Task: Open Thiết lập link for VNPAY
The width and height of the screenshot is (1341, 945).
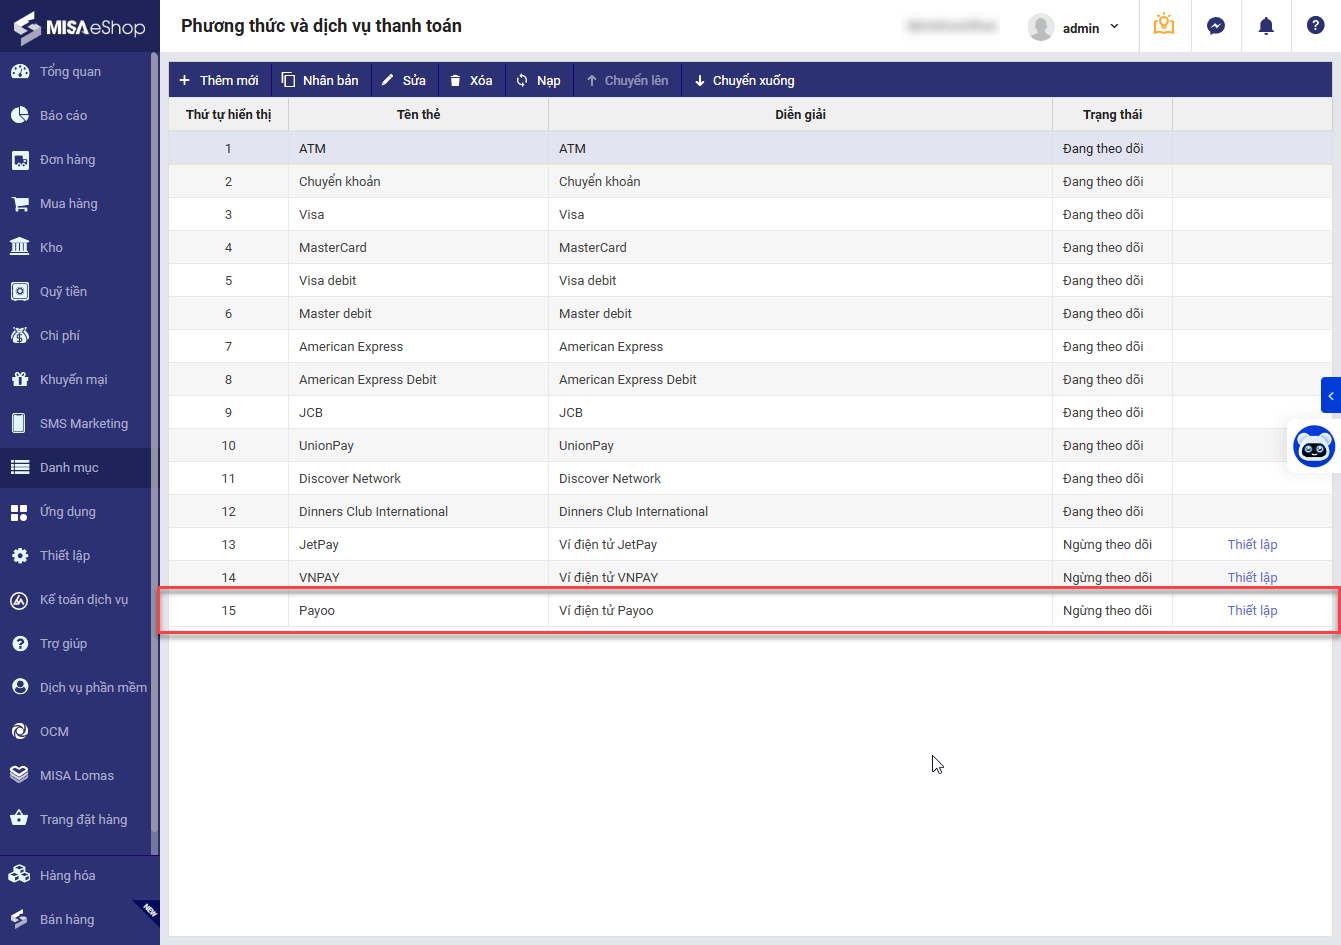Action: tap(1252, 578)
